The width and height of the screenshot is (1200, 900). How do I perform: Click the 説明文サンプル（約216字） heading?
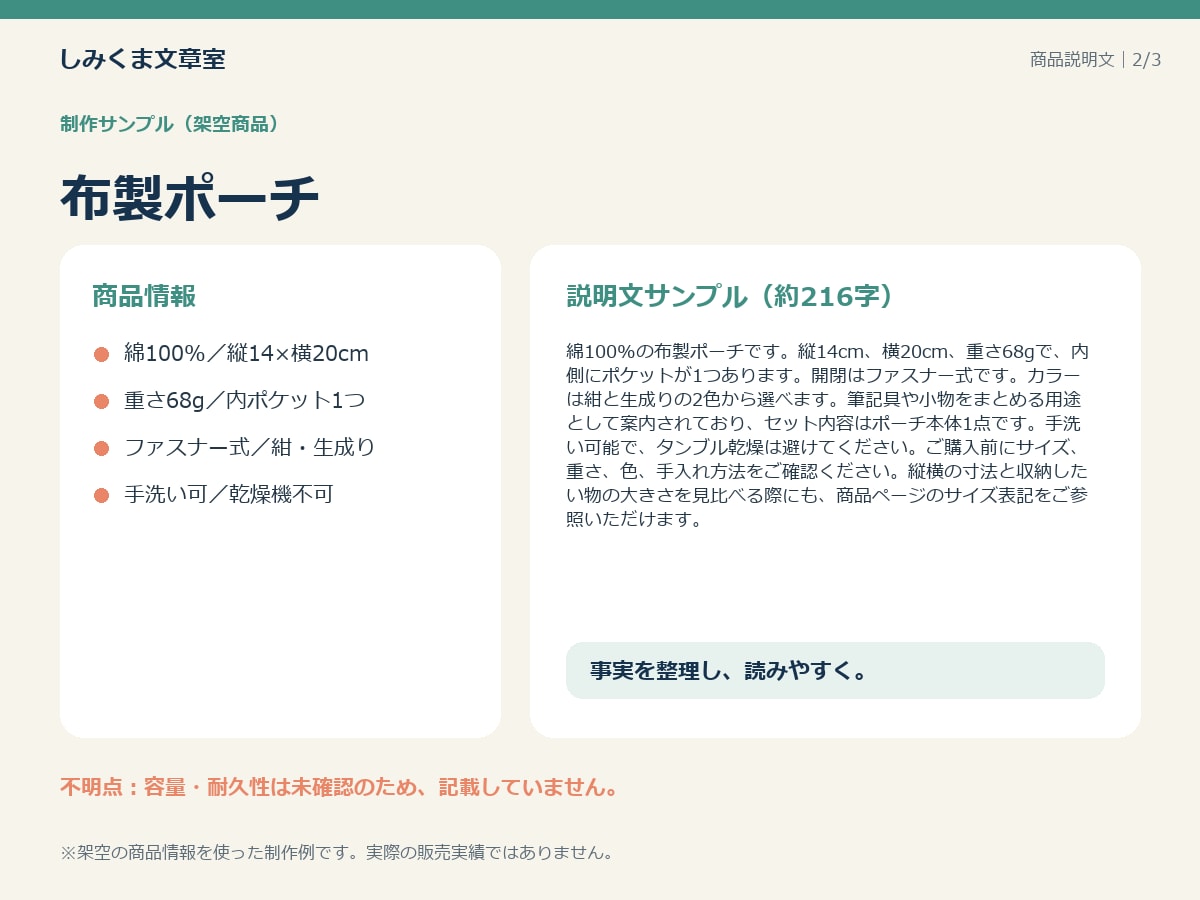[x=729, y=296]
